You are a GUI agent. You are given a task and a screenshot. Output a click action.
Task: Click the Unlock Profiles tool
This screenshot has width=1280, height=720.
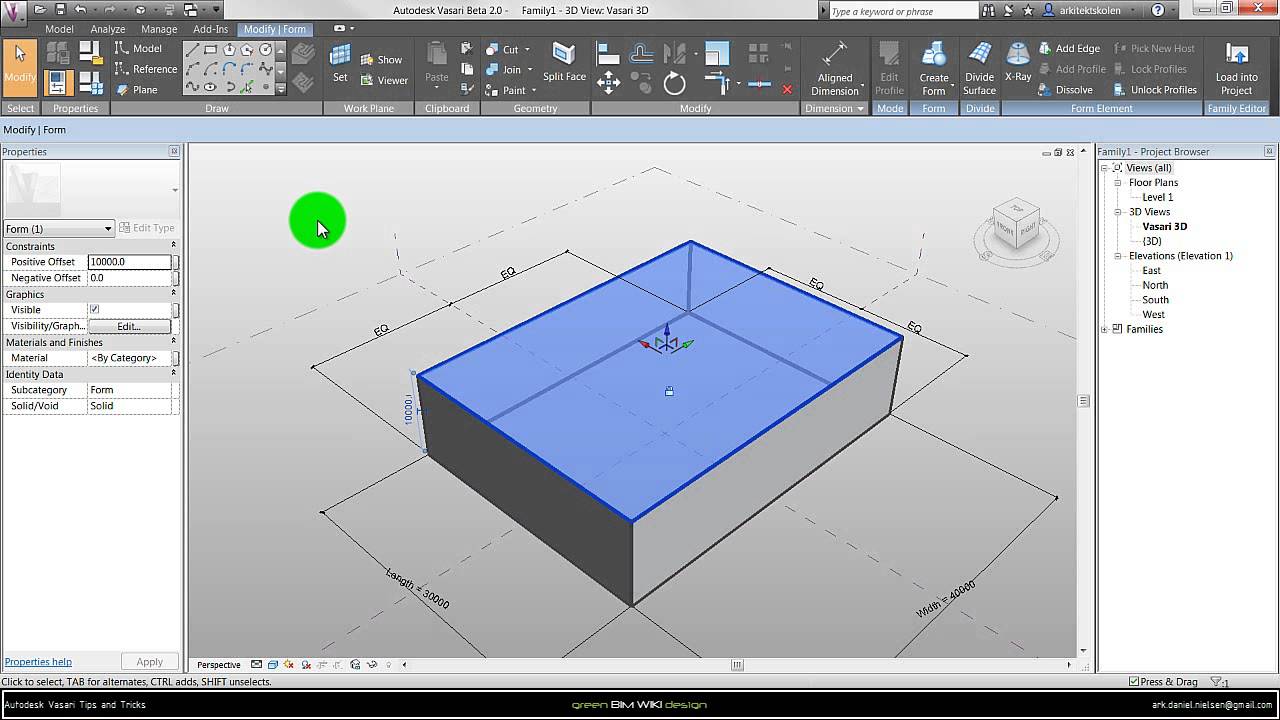coord(1155,90)
